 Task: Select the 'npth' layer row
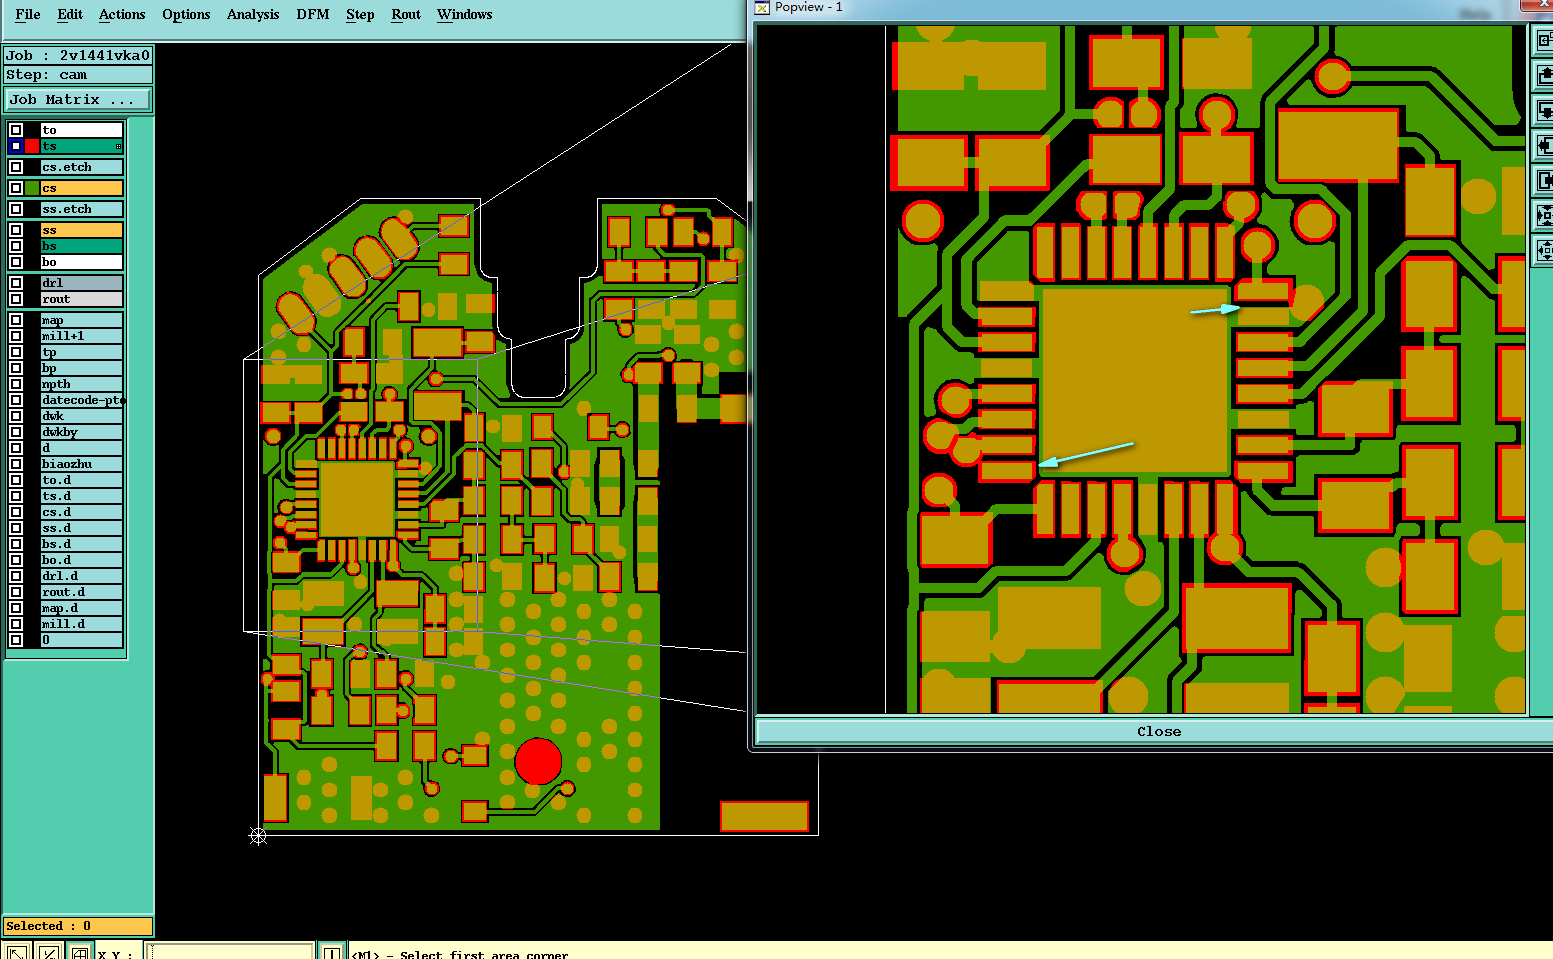pos(81,384)
